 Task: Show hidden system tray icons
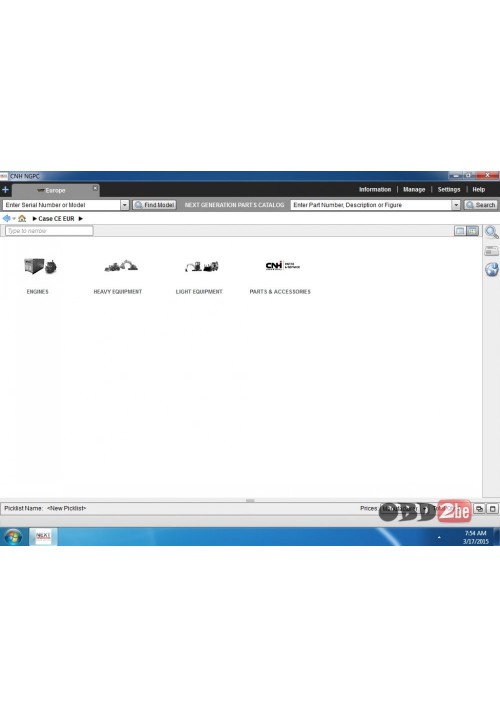click(x=439, y=537)
